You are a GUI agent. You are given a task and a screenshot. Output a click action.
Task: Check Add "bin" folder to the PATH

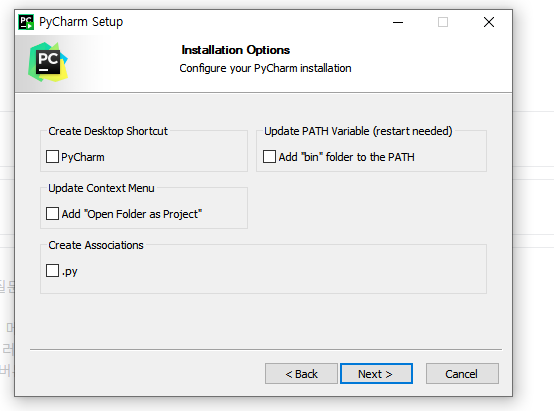(269, 157)
